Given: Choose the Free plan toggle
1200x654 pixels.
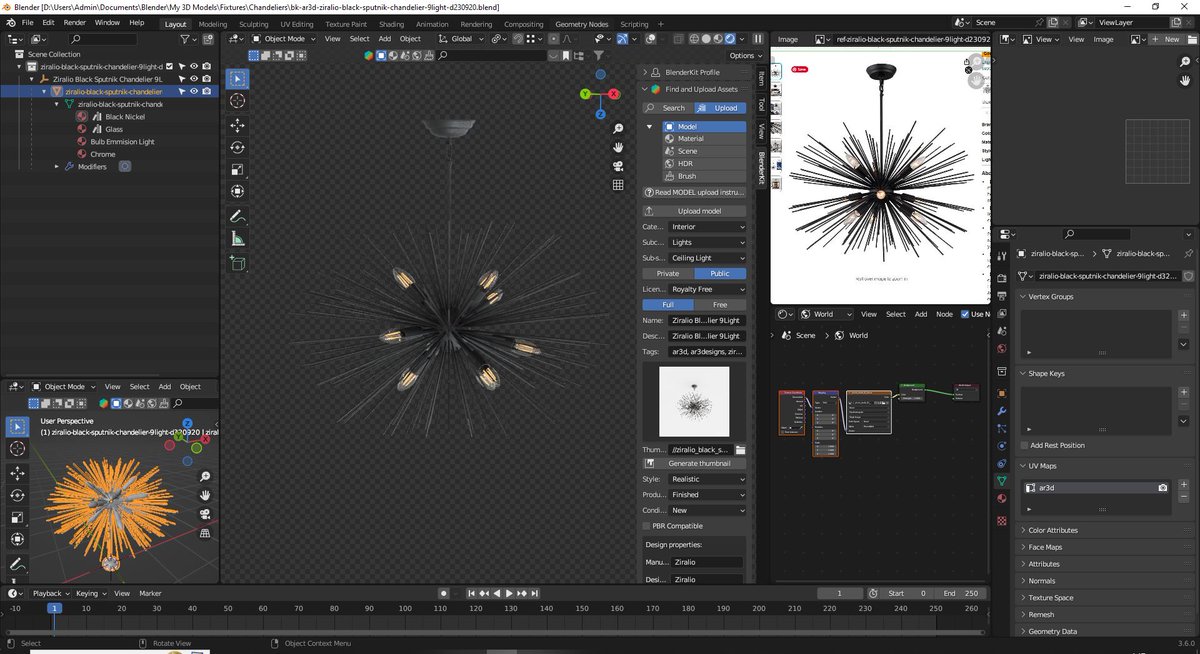Looking at the screenshot, I should pos(719,304).
